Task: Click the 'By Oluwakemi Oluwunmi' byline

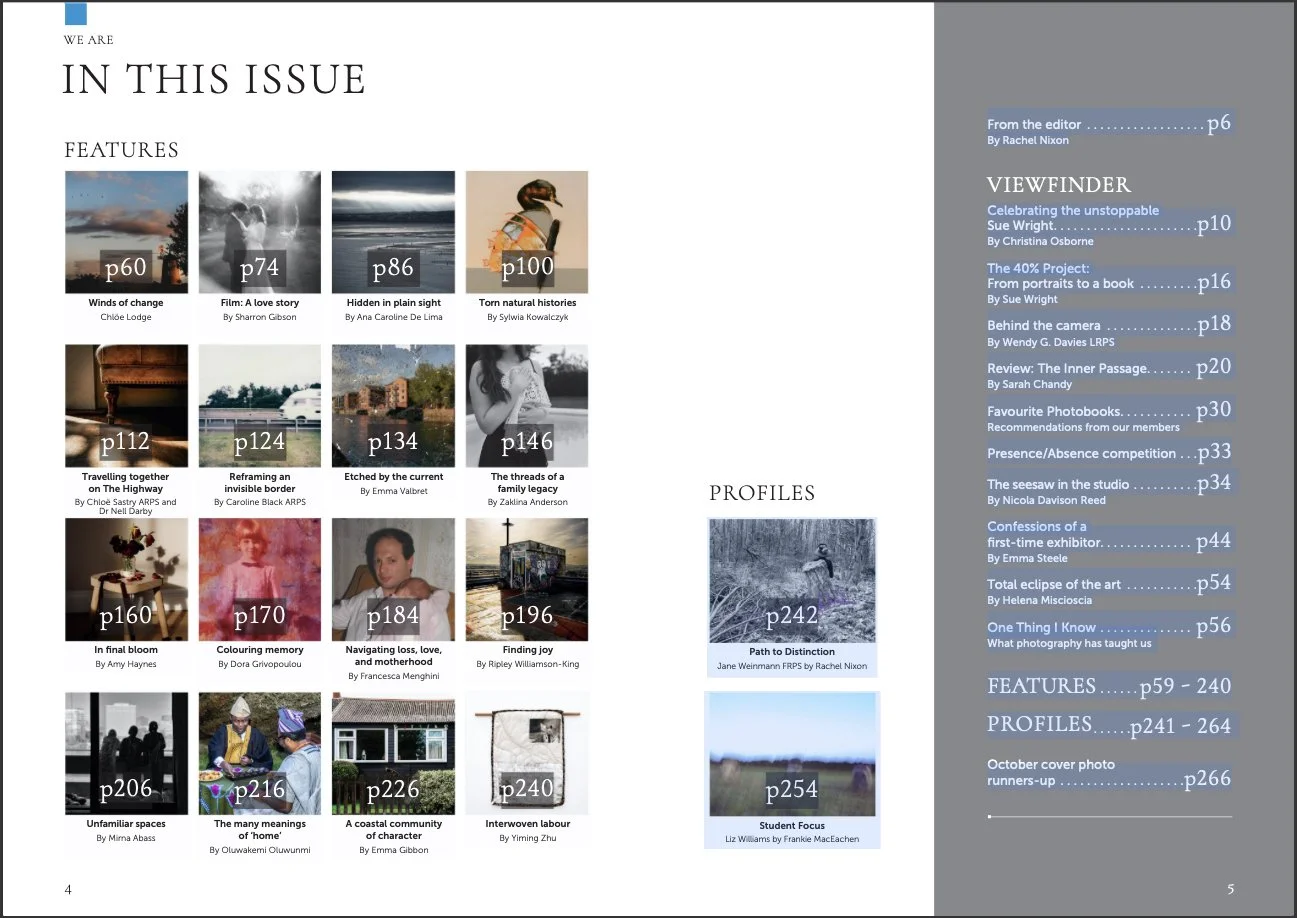Action: pos(260,850)
